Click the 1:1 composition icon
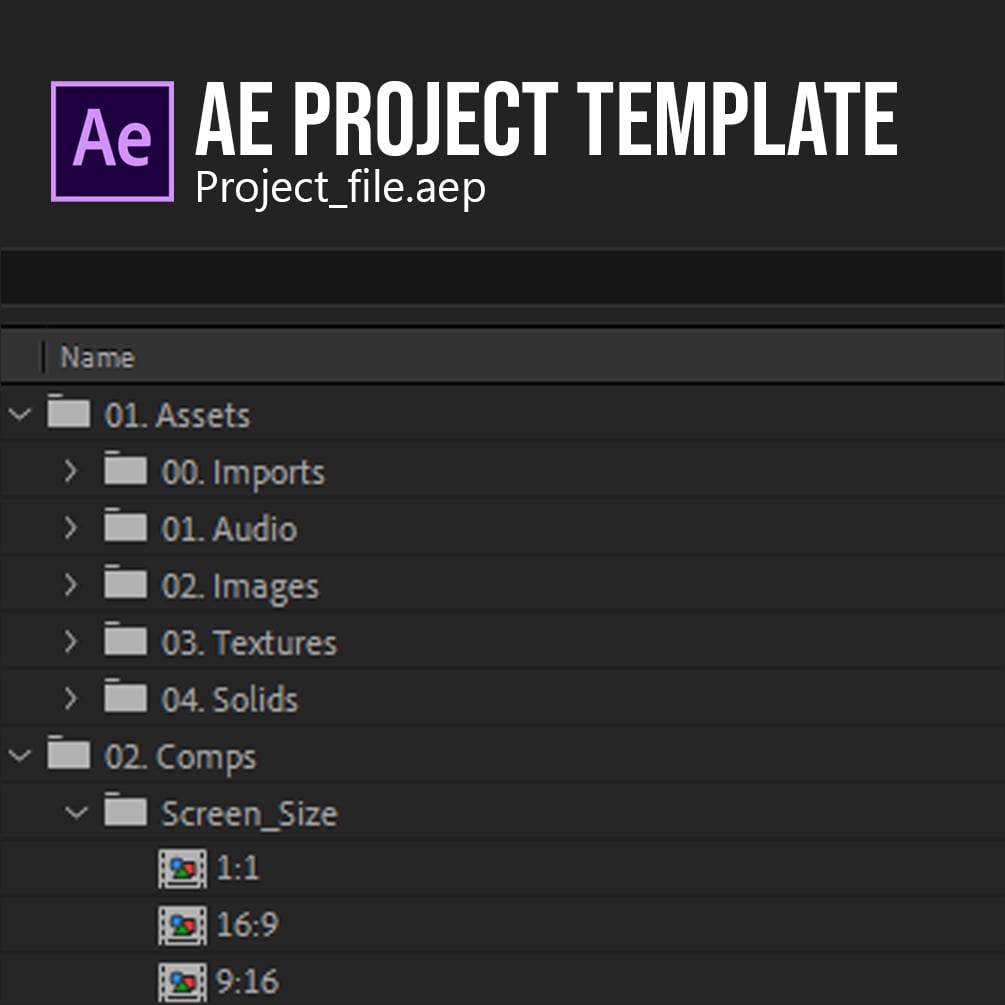The image size is (1005, 1005). [x=182, y=868]
